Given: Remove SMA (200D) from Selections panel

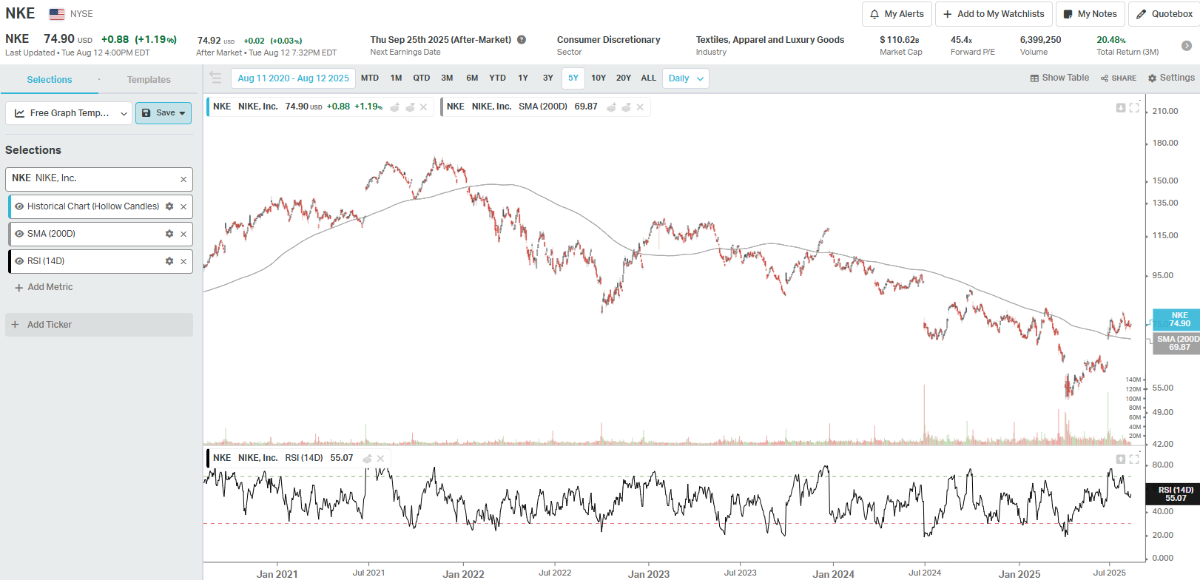Looking at the screenshot, I should (x=183, y=233).
